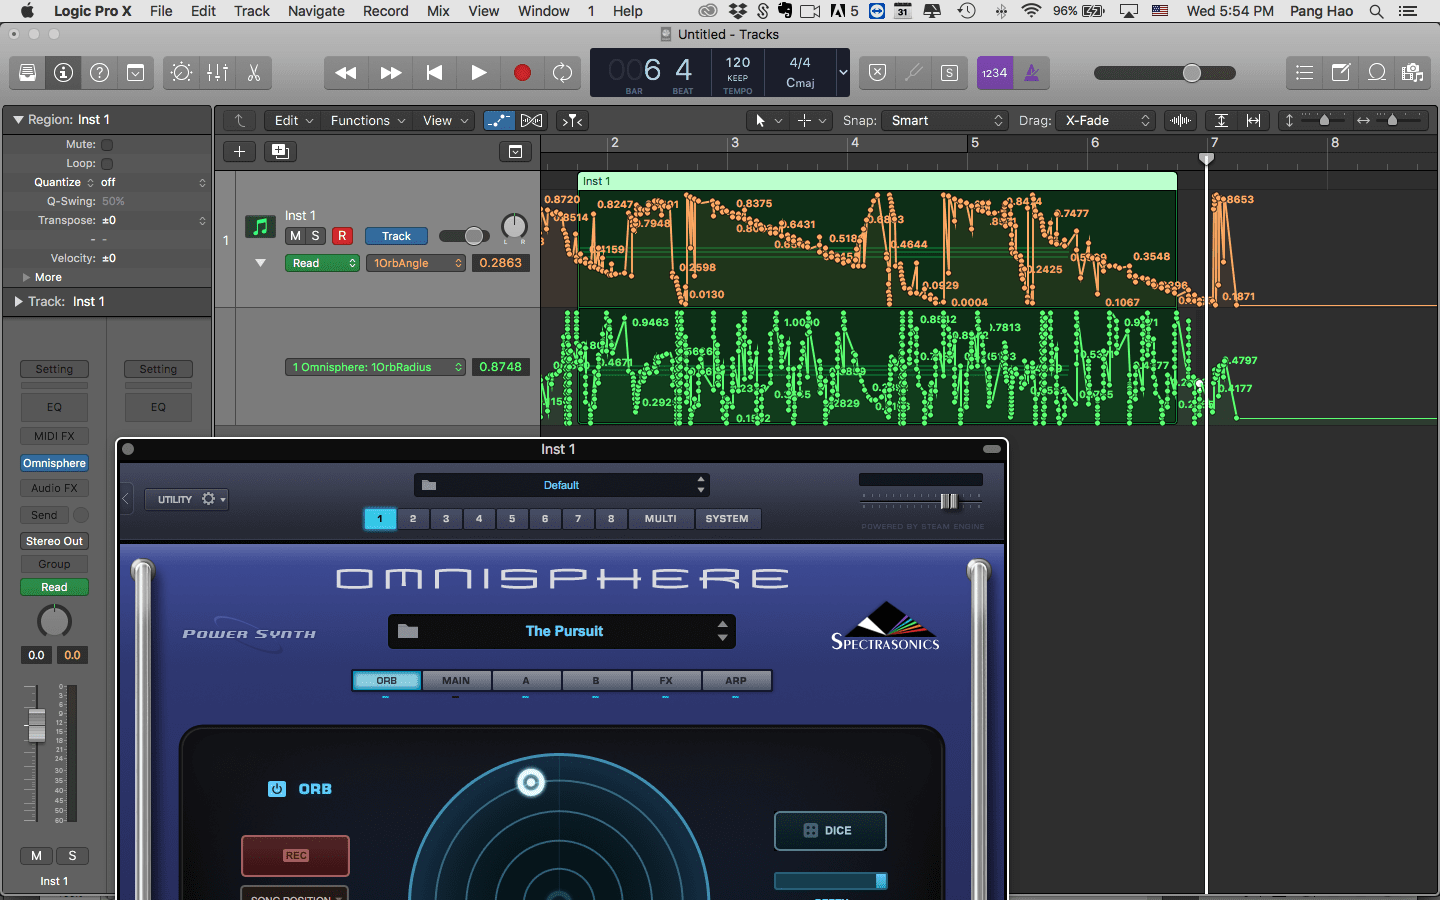Add a new track with plus button
Screen dimensions: 1440x900
tap(239, 152)
